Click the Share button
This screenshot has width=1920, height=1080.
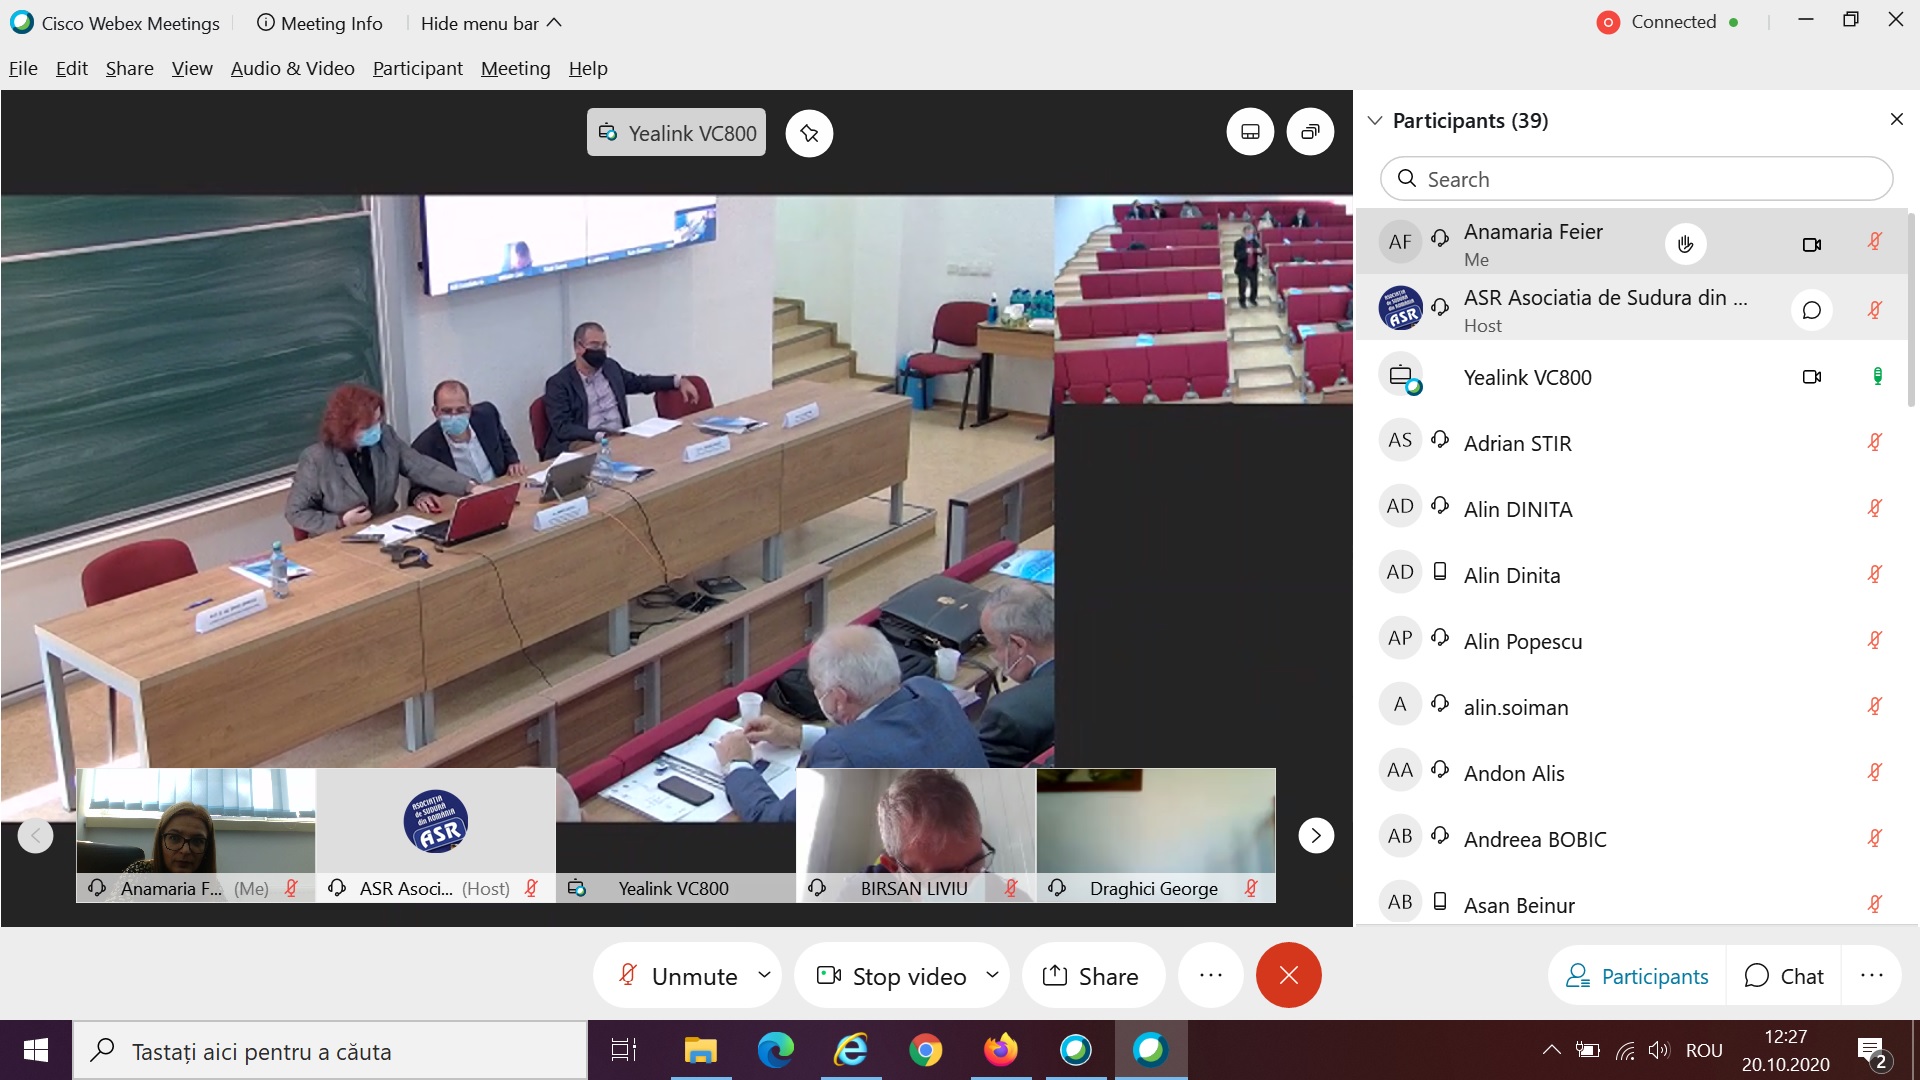click(x=1091, y=975)
